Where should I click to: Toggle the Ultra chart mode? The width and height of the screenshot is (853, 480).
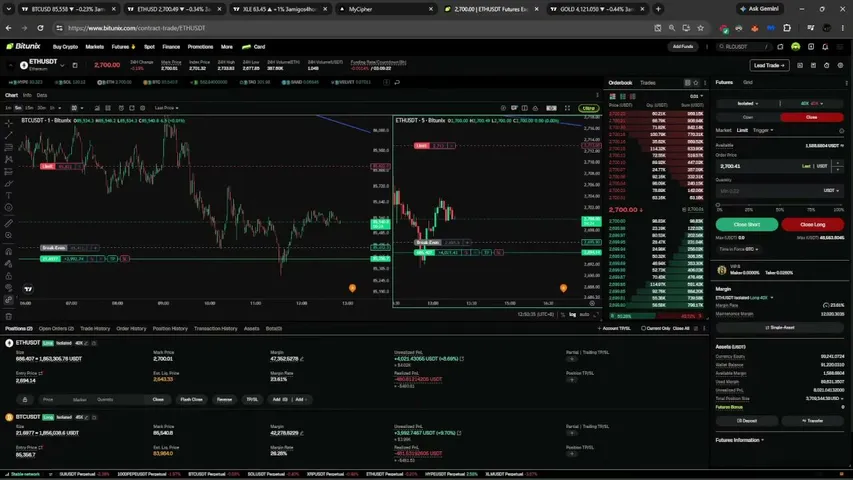click(x=589, y=108)
